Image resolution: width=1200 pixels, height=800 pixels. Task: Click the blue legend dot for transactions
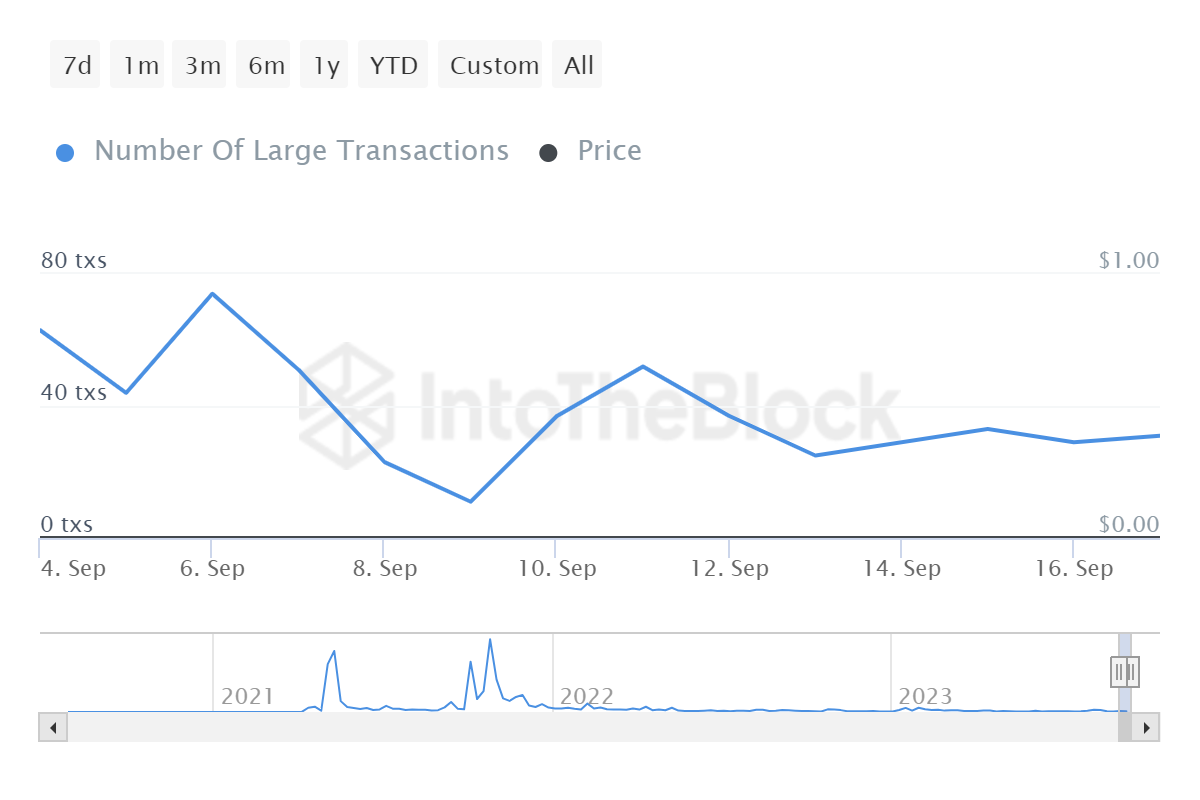[65, 153]
